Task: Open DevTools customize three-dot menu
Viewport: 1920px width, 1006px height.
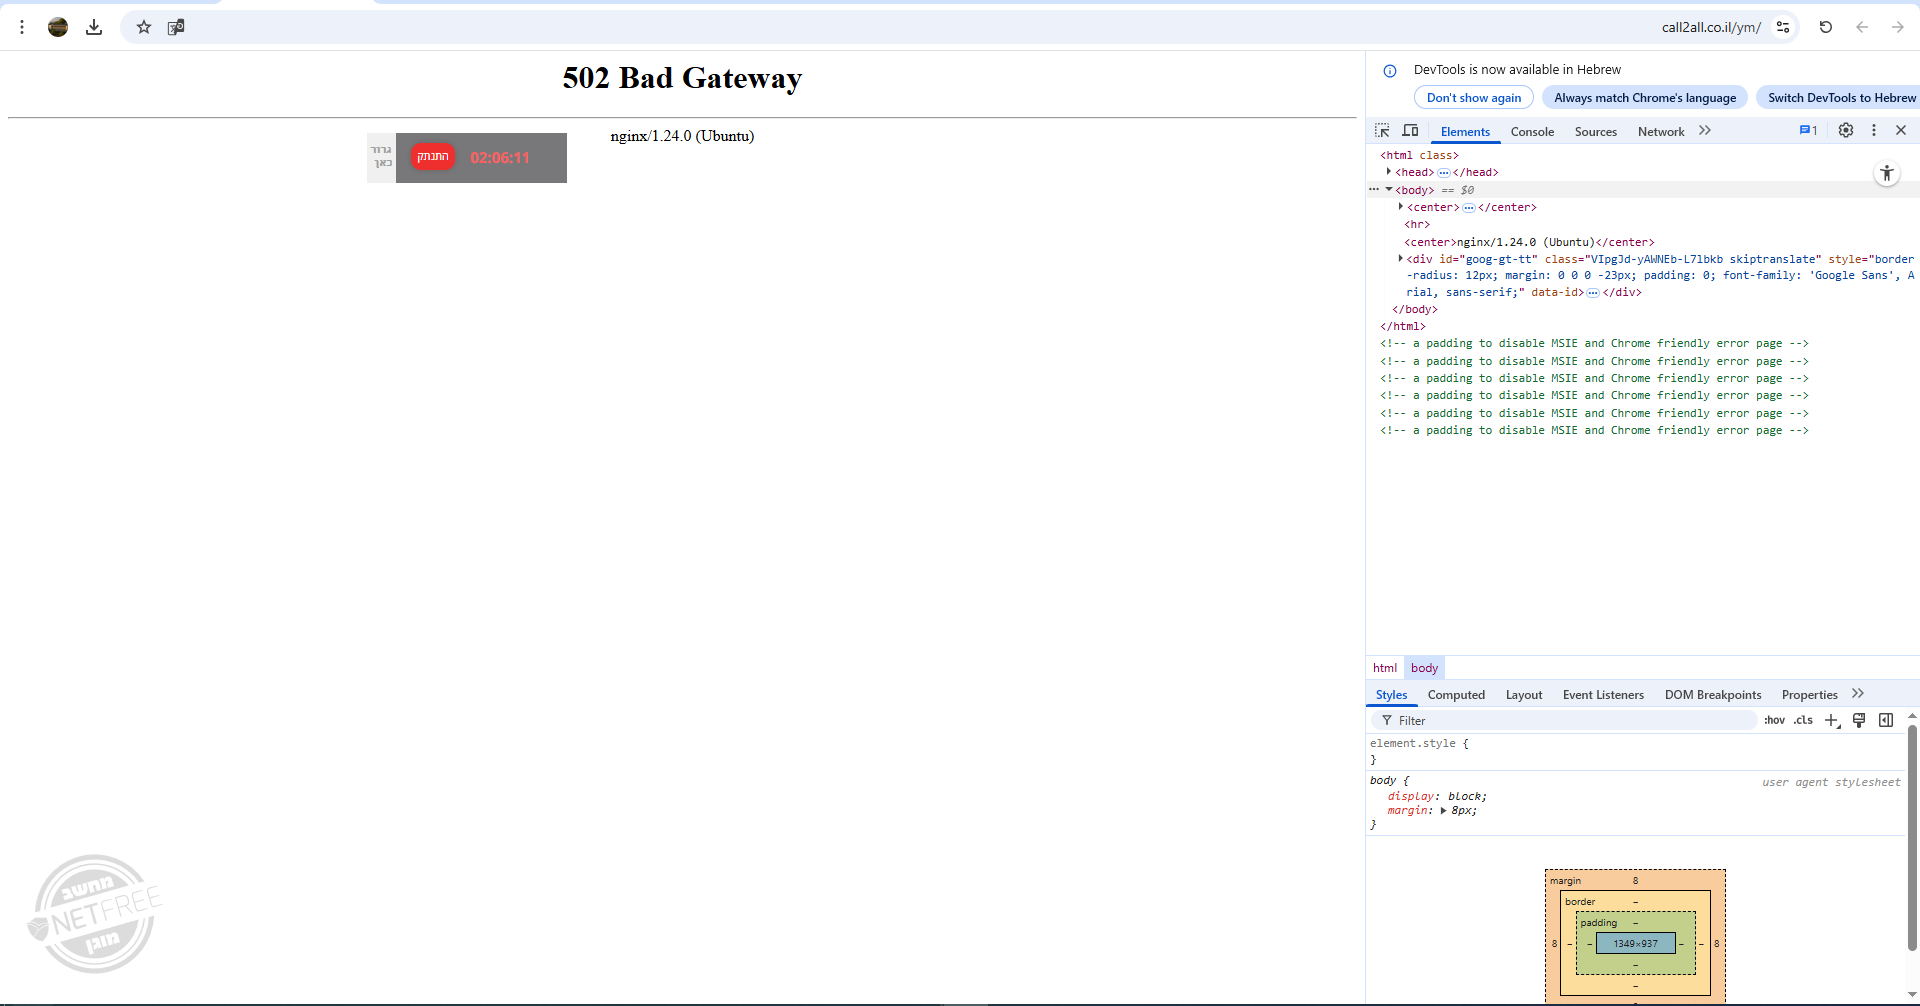Action: click(1874, 130)
